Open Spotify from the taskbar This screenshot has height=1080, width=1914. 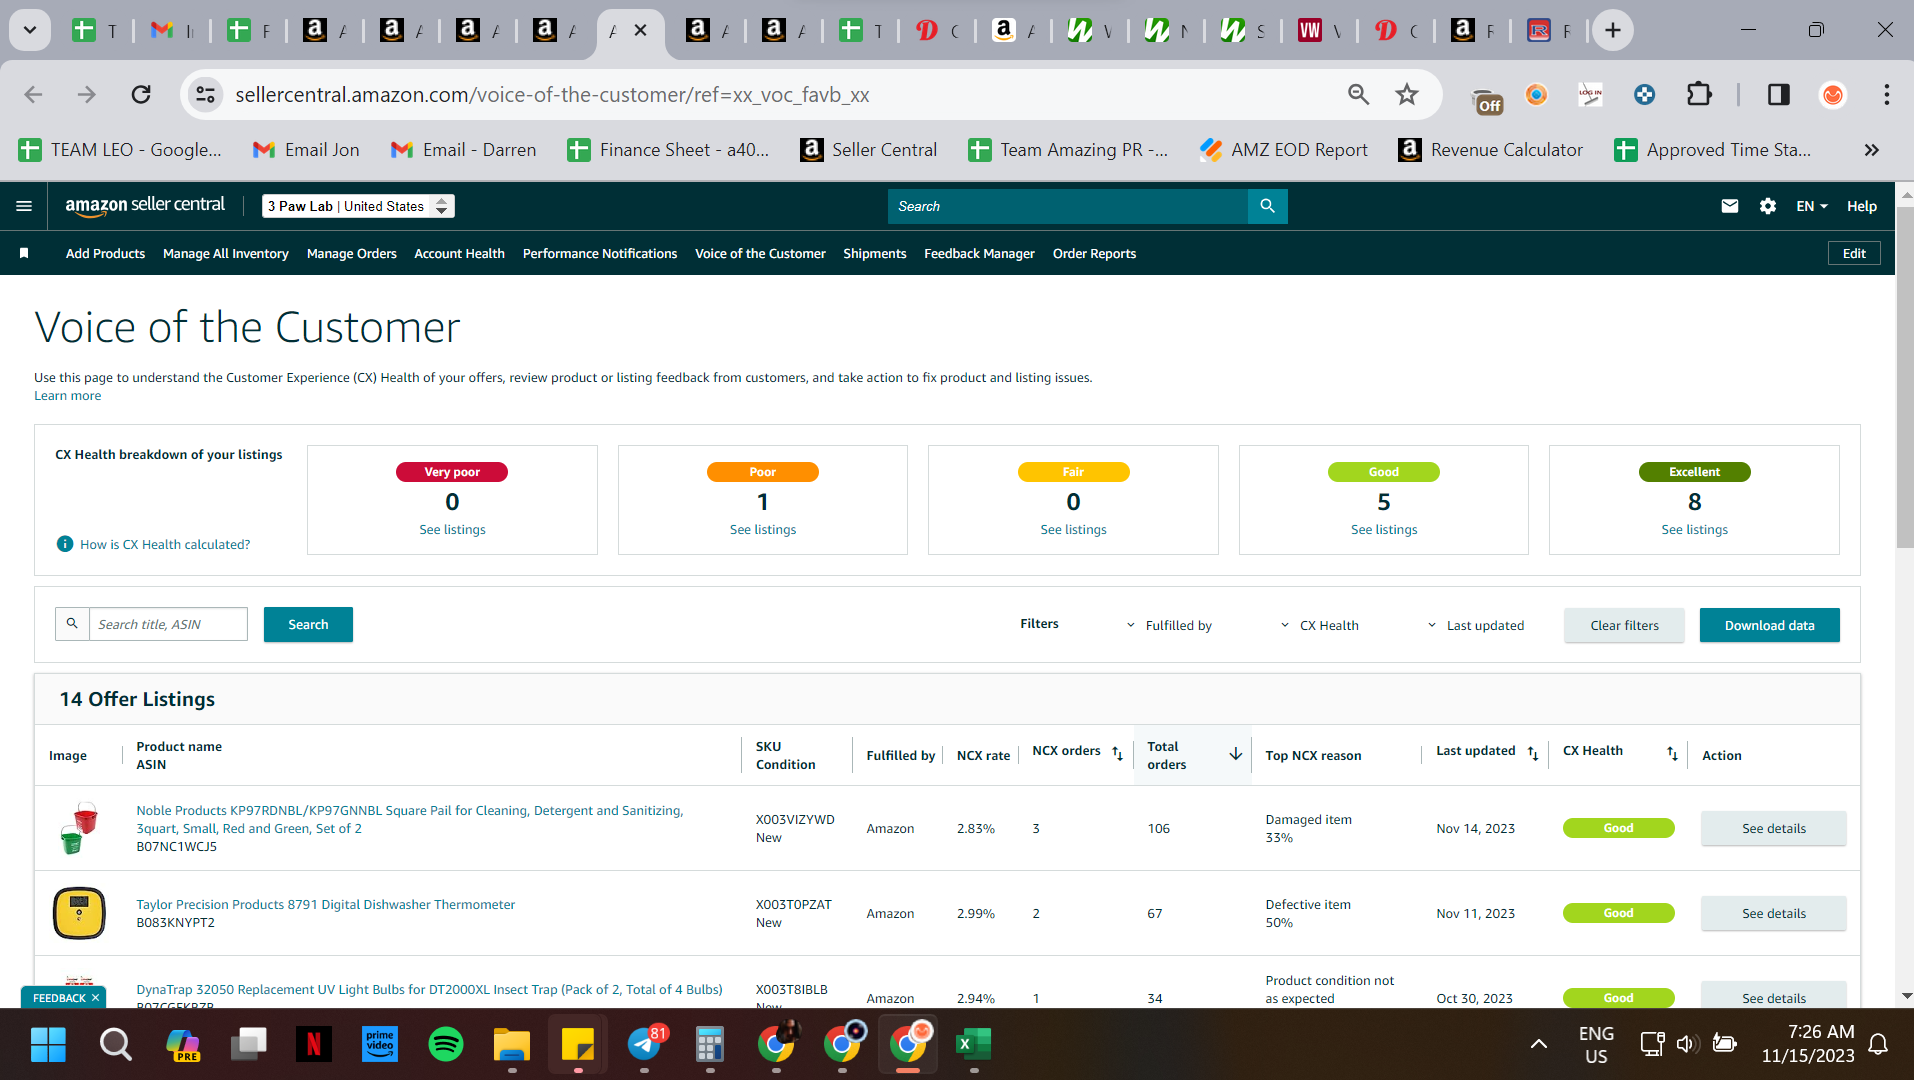click(x=446, y=1044)
